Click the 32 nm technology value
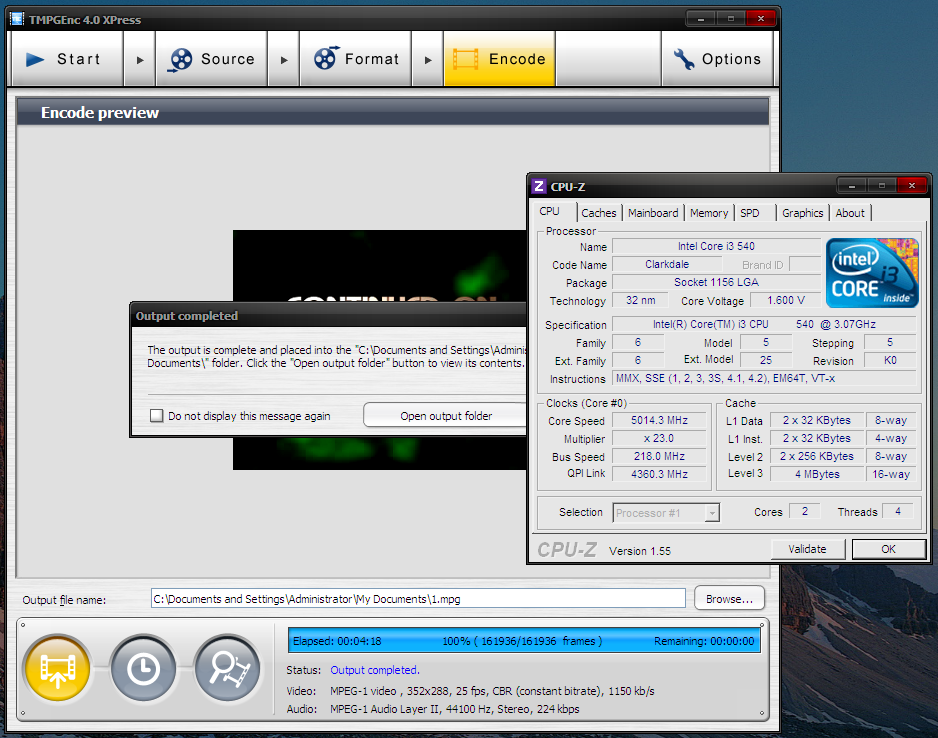 (x=640, y=300)
